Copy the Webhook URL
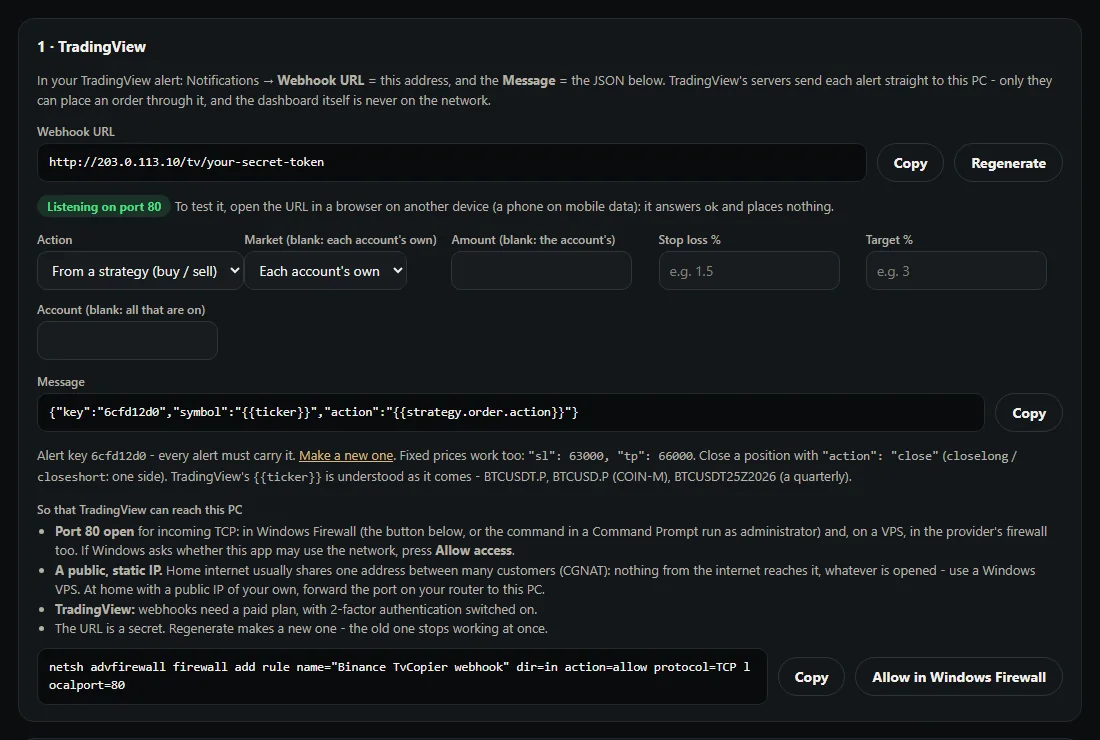Viewport: 1100px width, 740px height. click(910, 163)
